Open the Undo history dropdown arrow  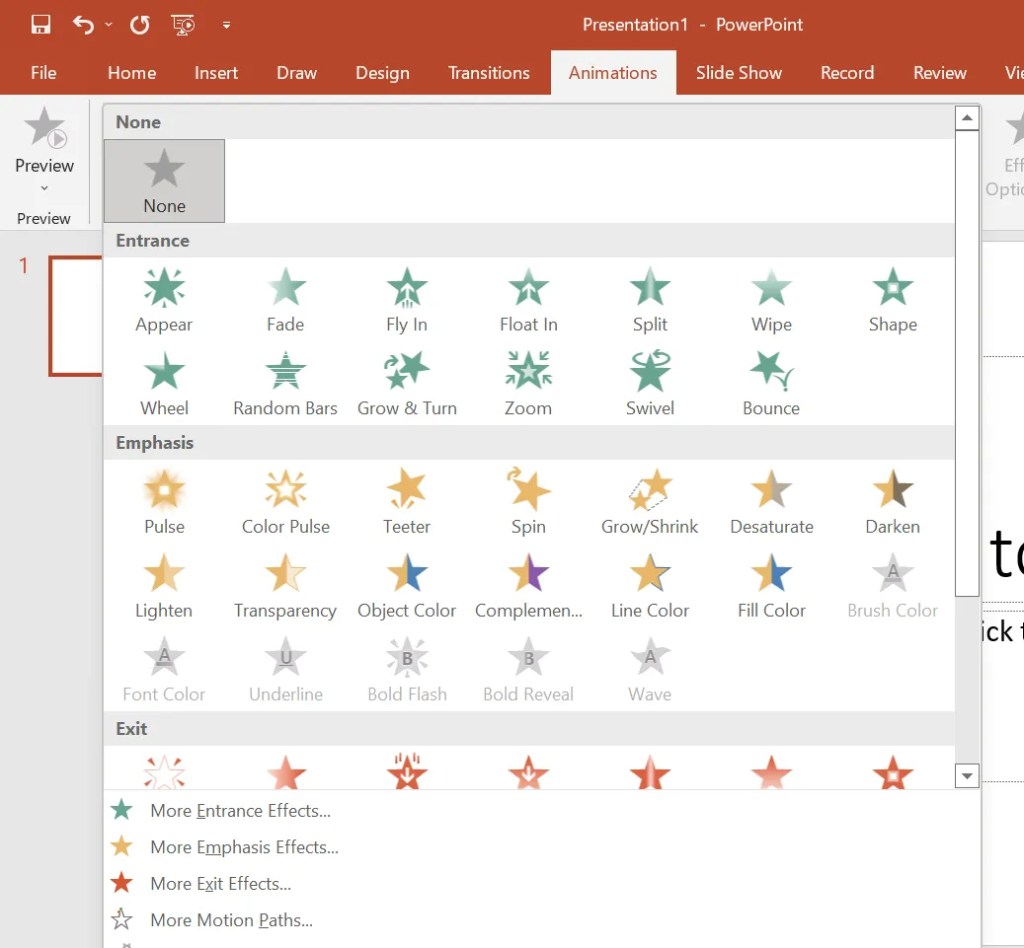(109, 25)
